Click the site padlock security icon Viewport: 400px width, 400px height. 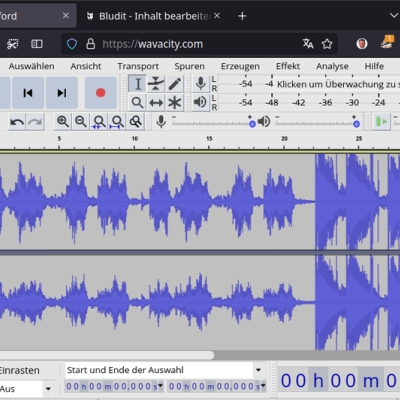coord(90,44)
